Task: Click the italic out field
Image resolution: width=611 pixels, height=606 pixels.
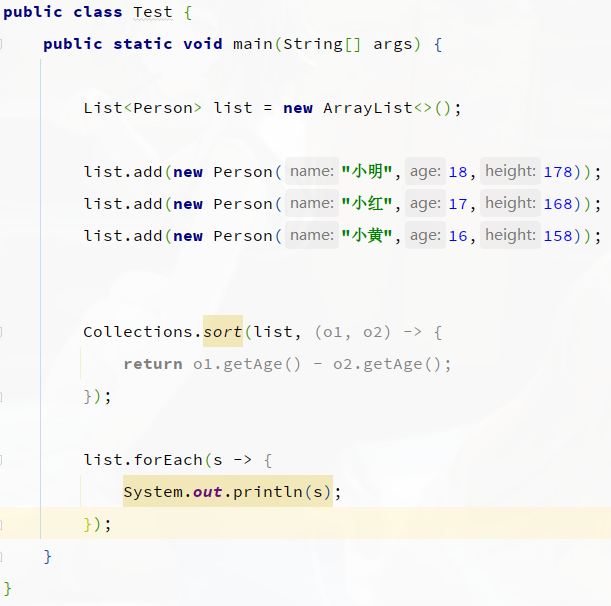Action: tap(207, 492)
